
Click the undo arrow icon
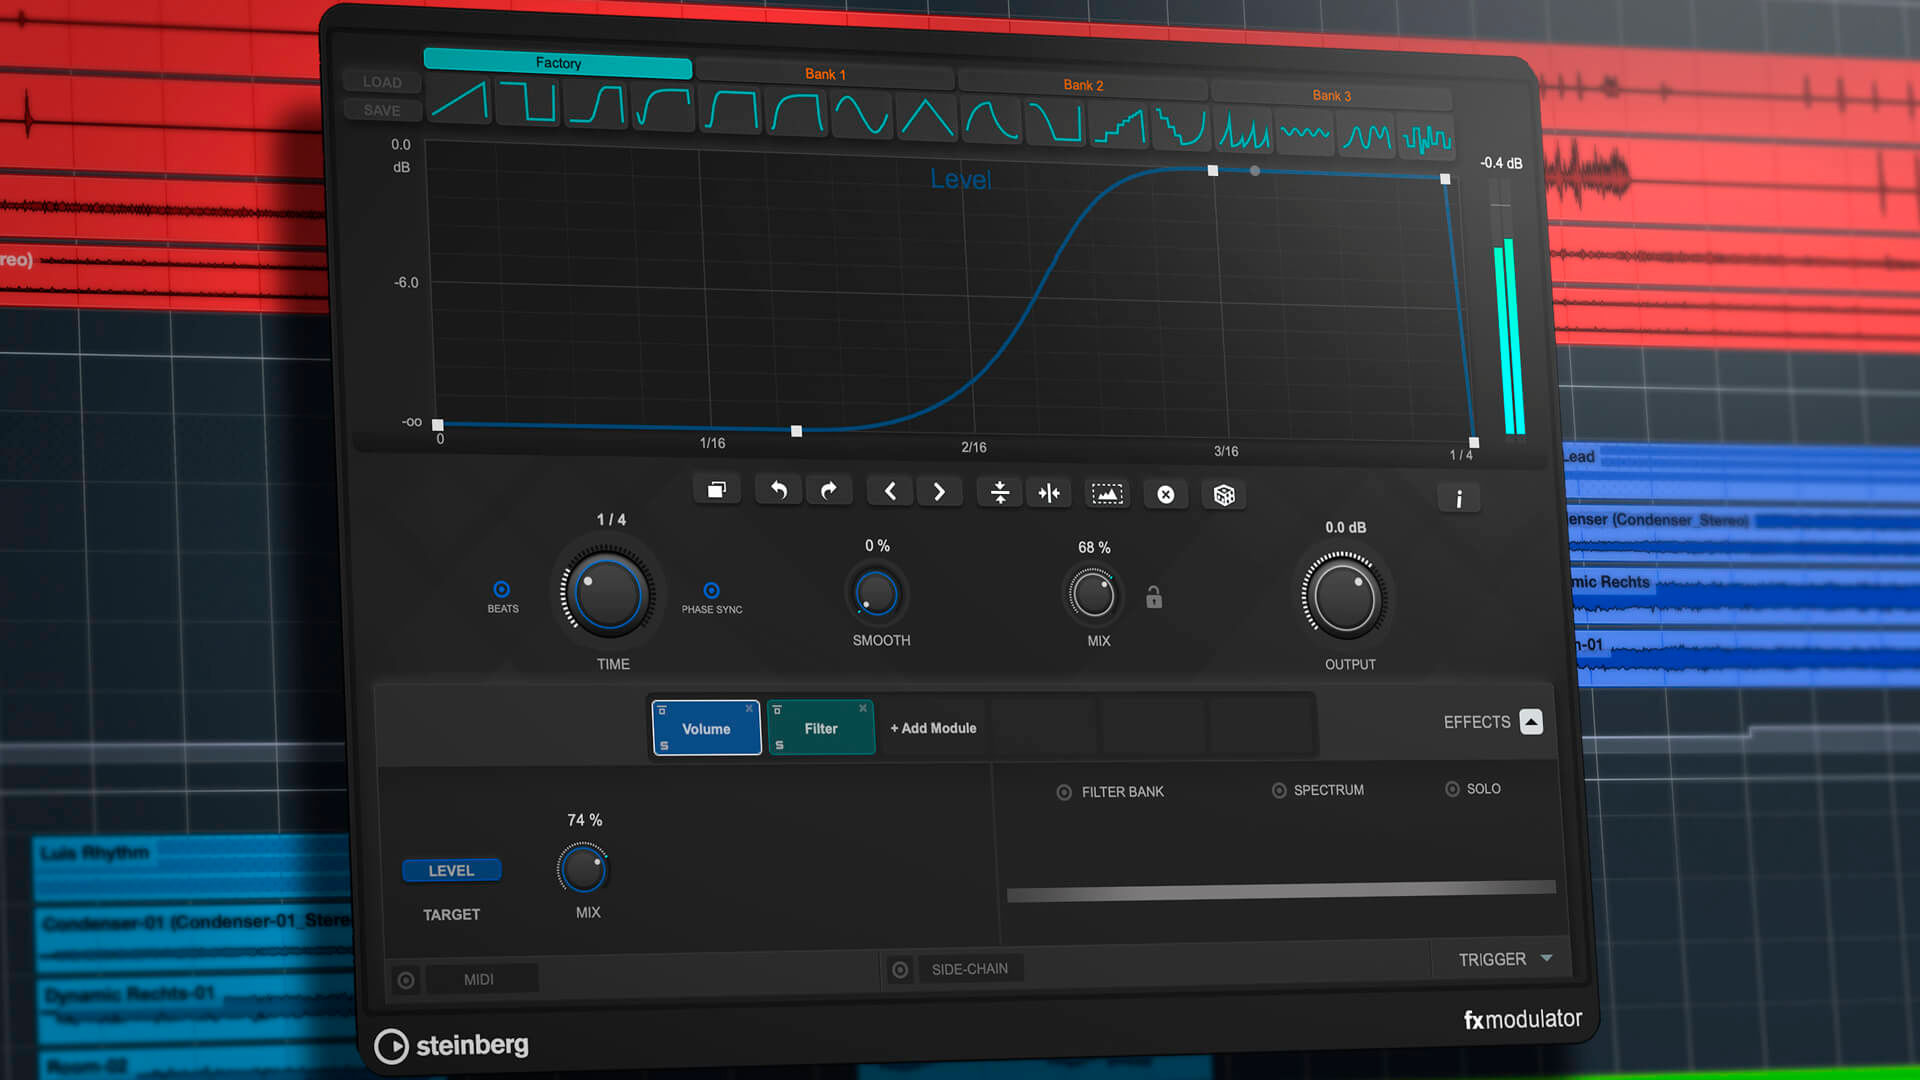pos(778,490)
